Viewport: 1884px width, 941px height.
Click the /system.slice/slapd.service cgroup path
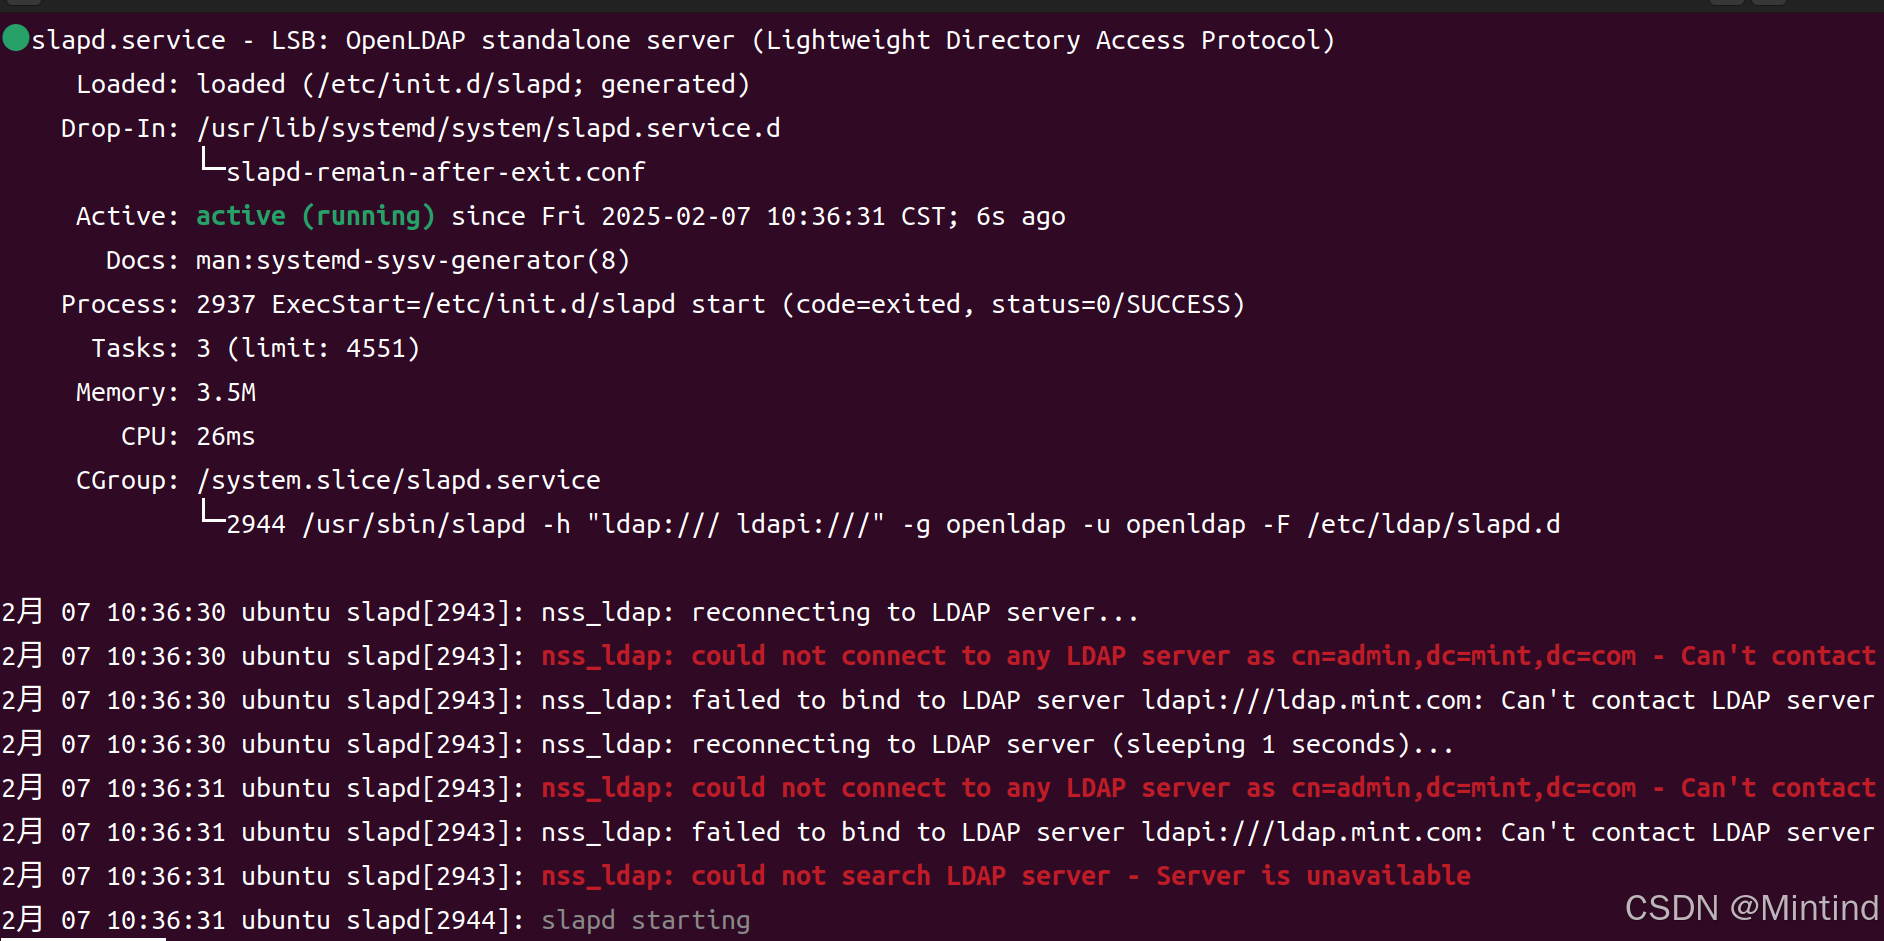tap(398, 480)
